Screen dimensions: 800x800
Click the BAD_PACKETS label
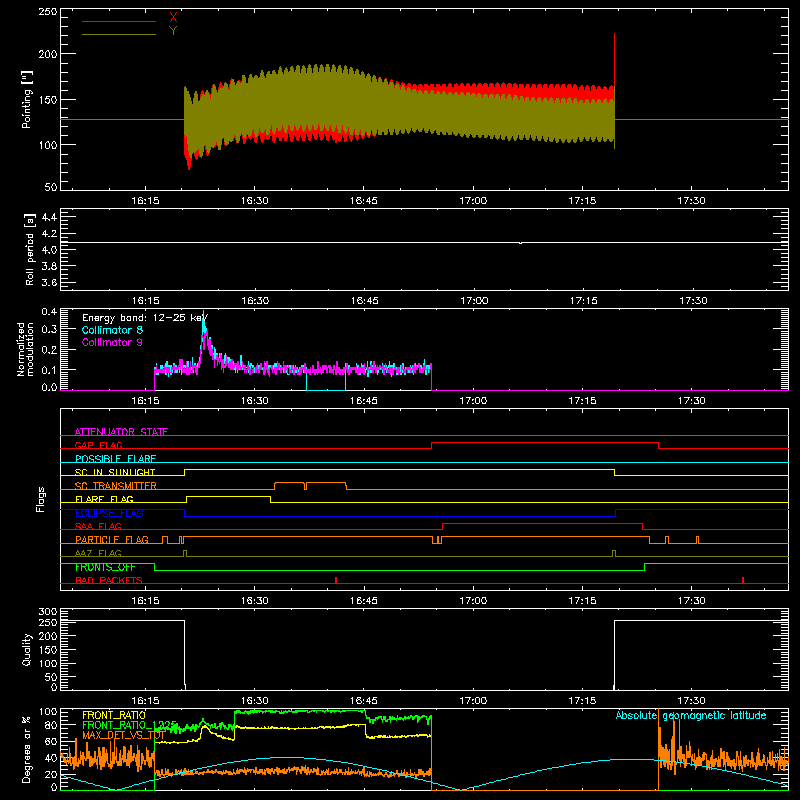coord(109,580)
